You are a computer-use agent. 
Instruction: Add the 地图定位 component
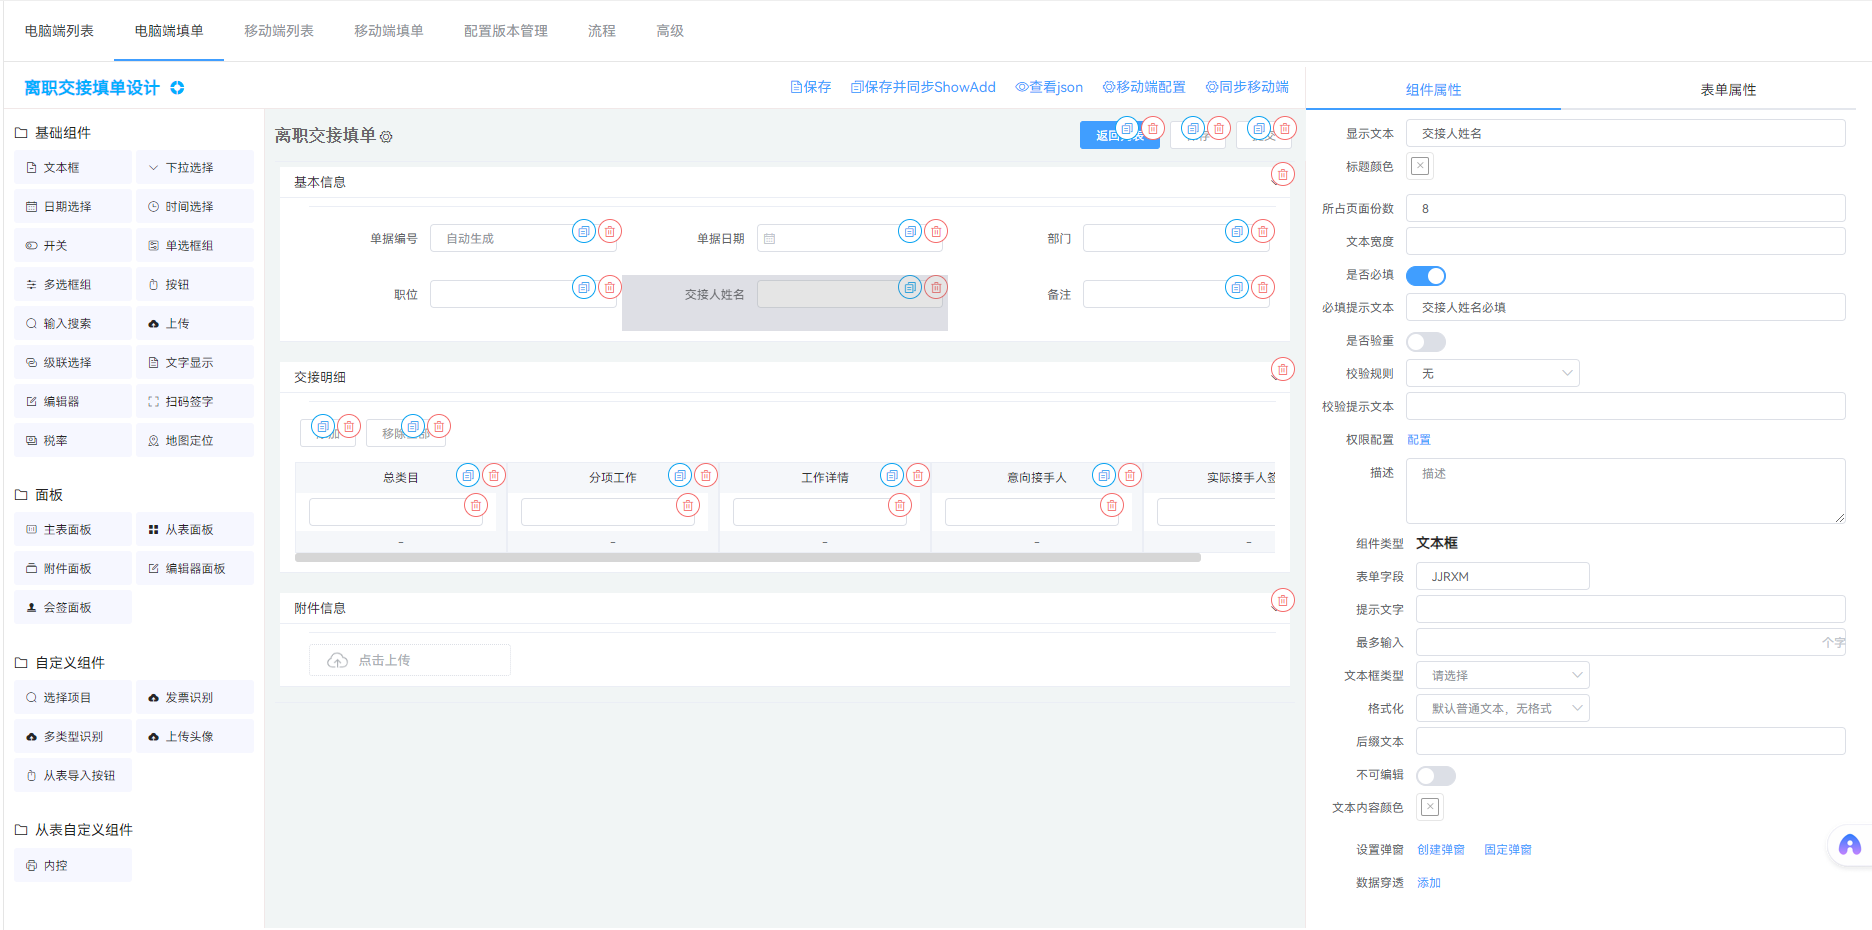tap(195, 440)
